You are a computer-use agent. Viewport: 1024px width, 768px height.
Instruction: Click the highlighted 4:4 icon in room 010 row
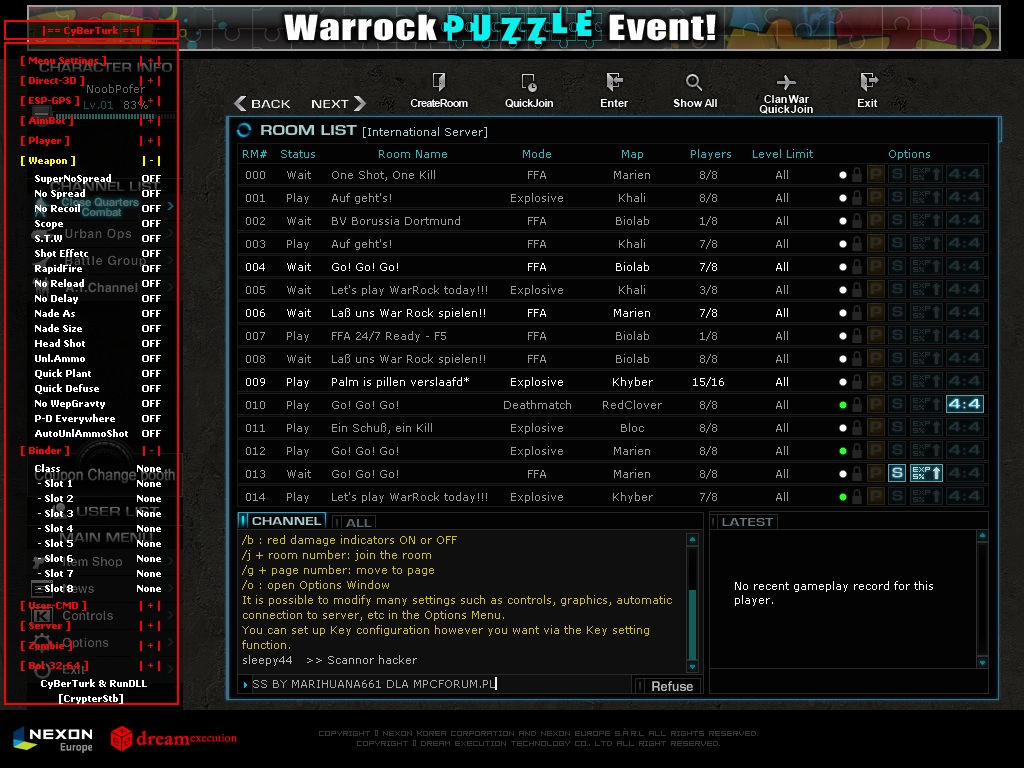pos(965,404)
